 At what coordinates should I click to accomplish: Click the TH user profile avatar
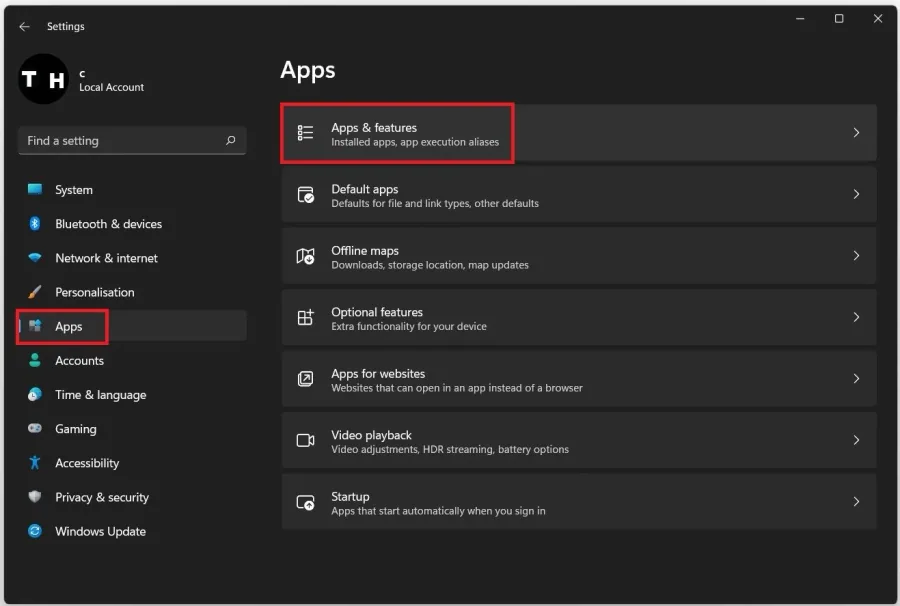point(44,79)
